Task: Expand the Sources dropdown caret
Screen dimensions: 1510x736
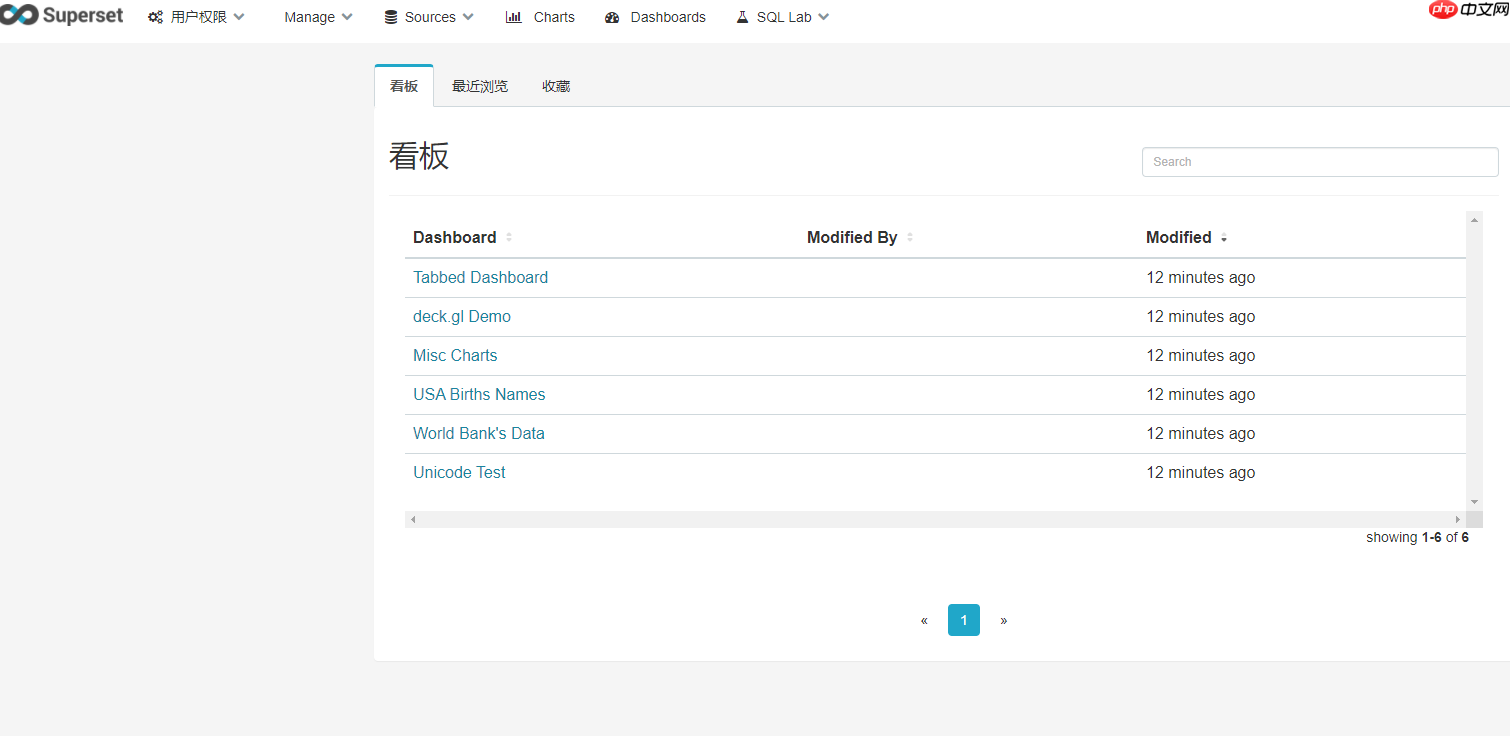Action: [x=468, y=17]
